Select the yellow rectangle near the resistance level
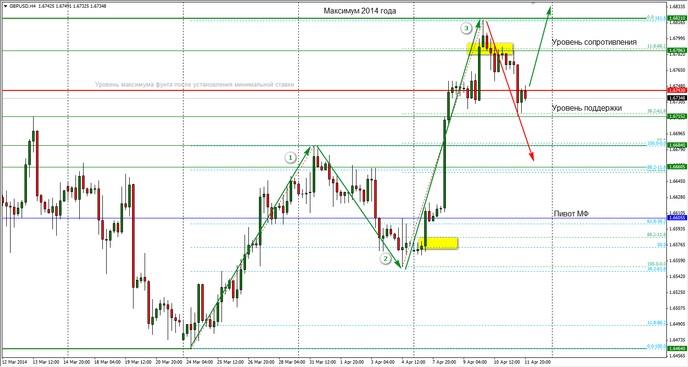Screen dimensions: 688x367 click(x=490, y=48)
